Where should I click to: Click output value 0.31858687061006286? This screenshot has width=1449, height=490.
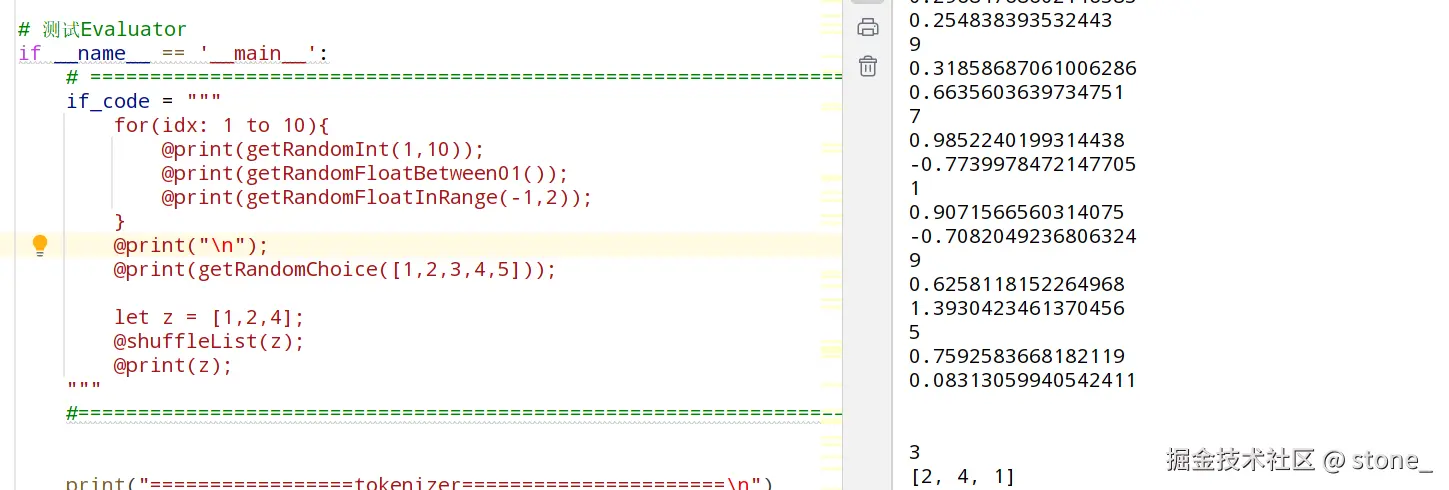point(1022,68)
